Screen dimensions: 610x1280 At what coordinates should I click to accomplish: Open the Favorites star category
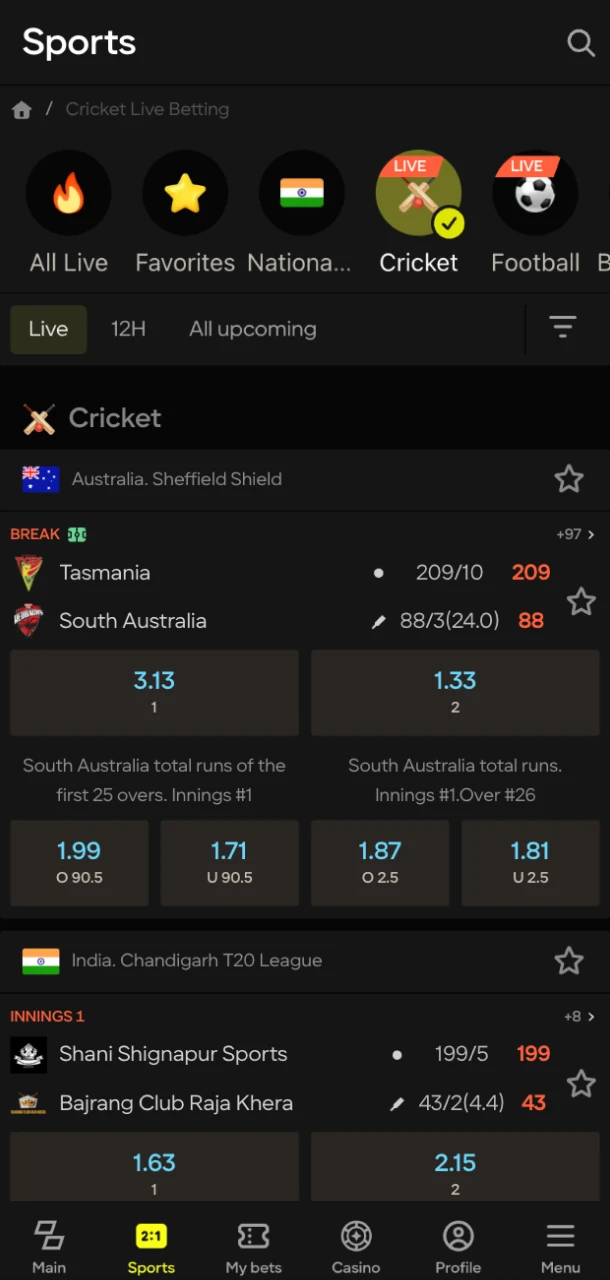pos(185,193)
